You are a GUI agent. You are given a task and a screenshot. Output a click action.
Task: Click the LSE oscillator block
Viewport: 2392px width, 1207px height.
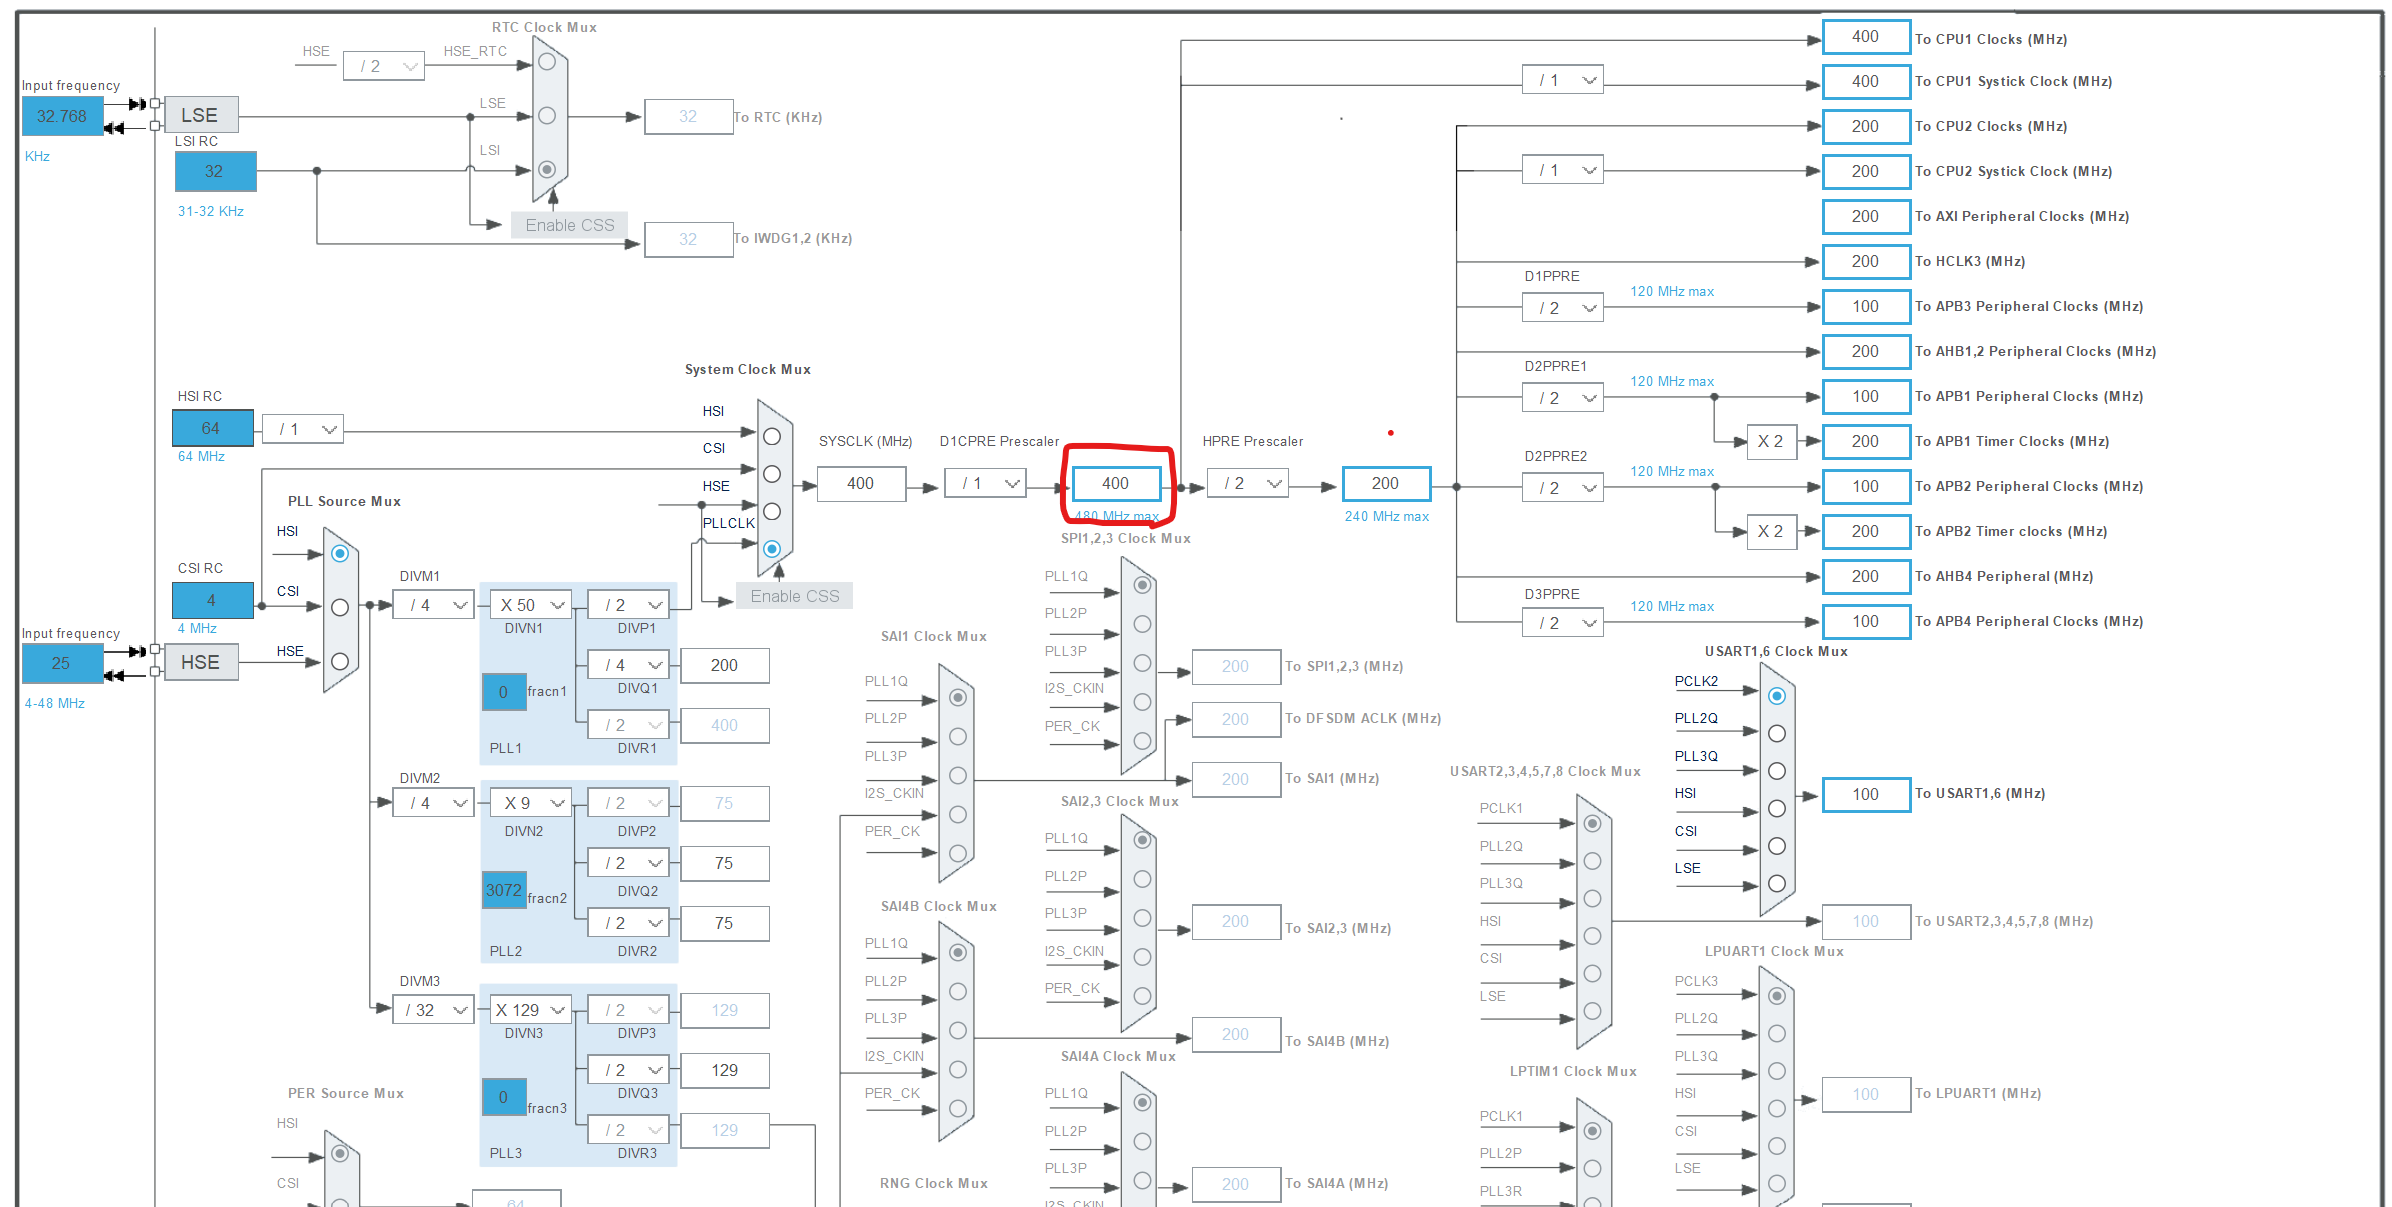coord(200,115)
